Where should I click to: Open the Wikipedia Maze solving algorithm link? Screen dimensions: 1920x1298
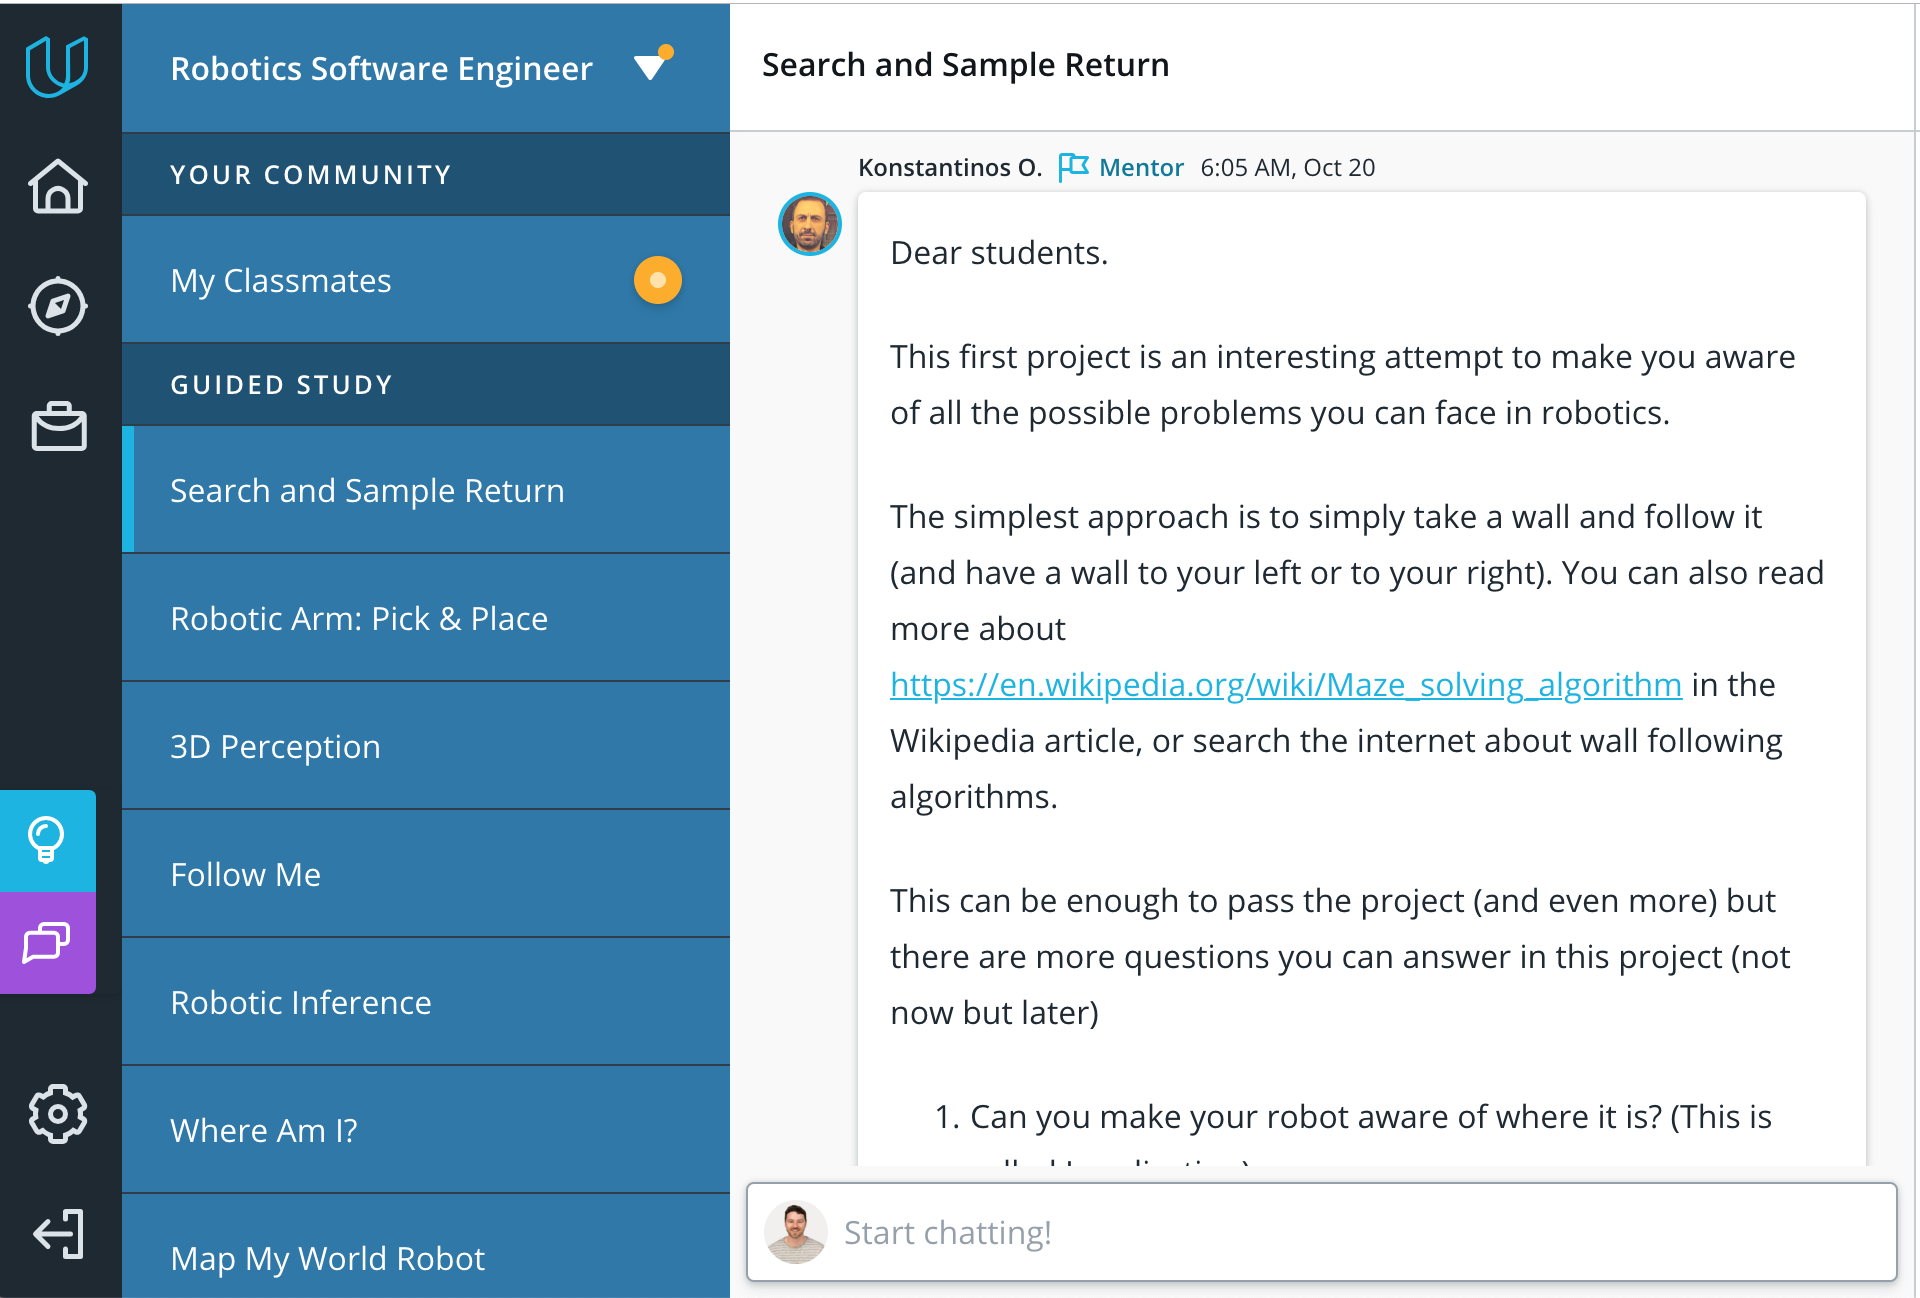1285,685
